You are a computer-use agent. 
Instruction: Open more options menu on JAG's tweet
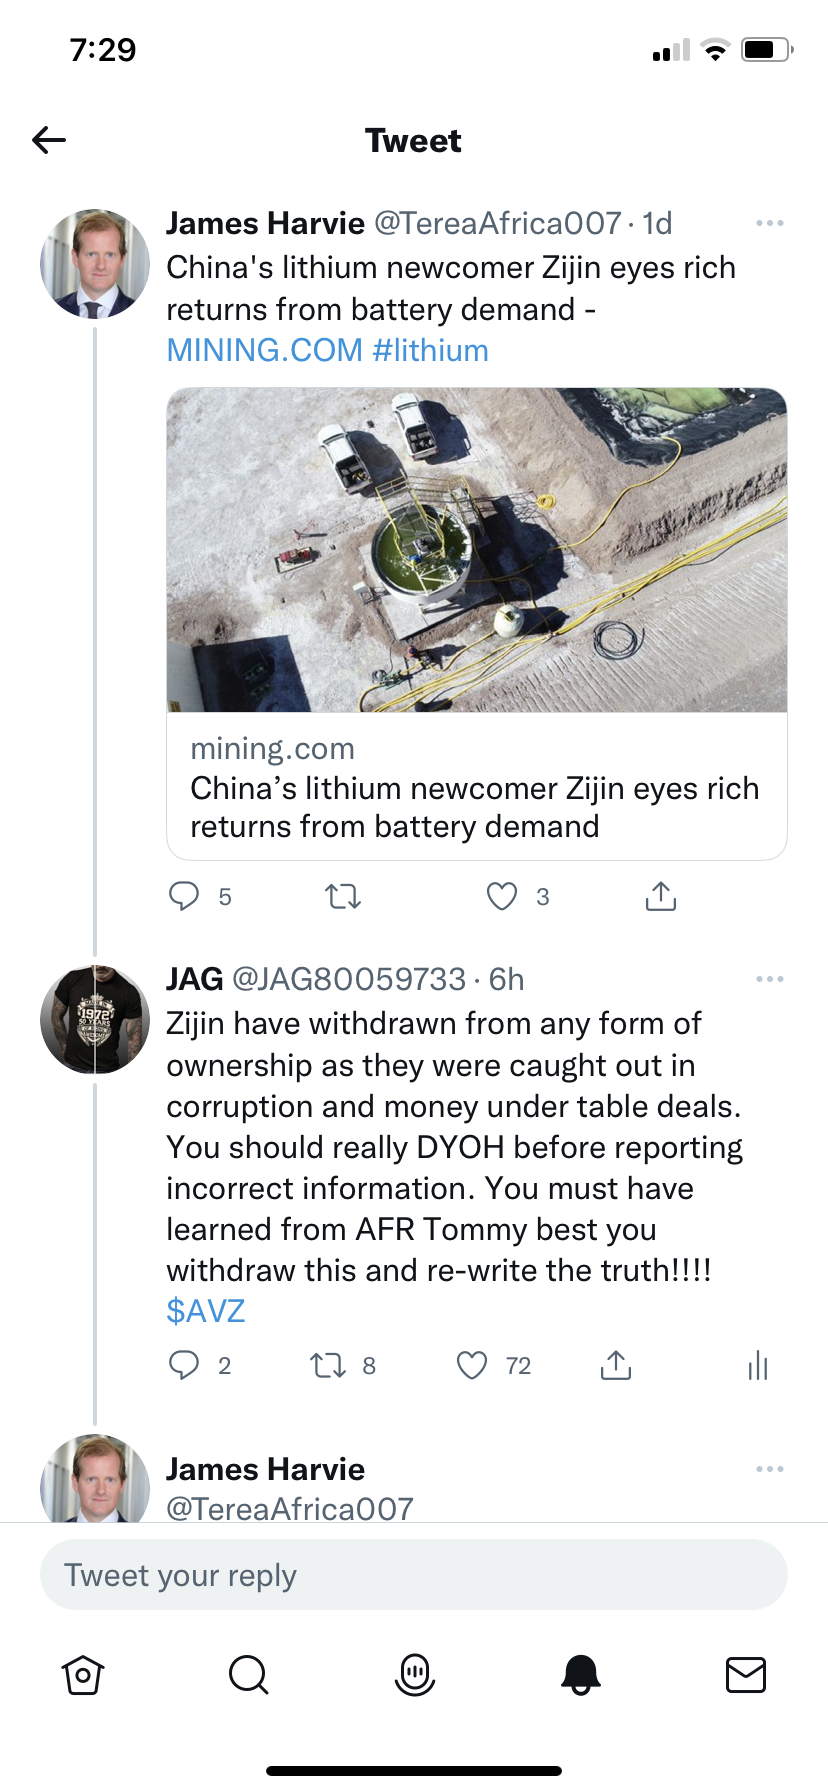[769, 979]
